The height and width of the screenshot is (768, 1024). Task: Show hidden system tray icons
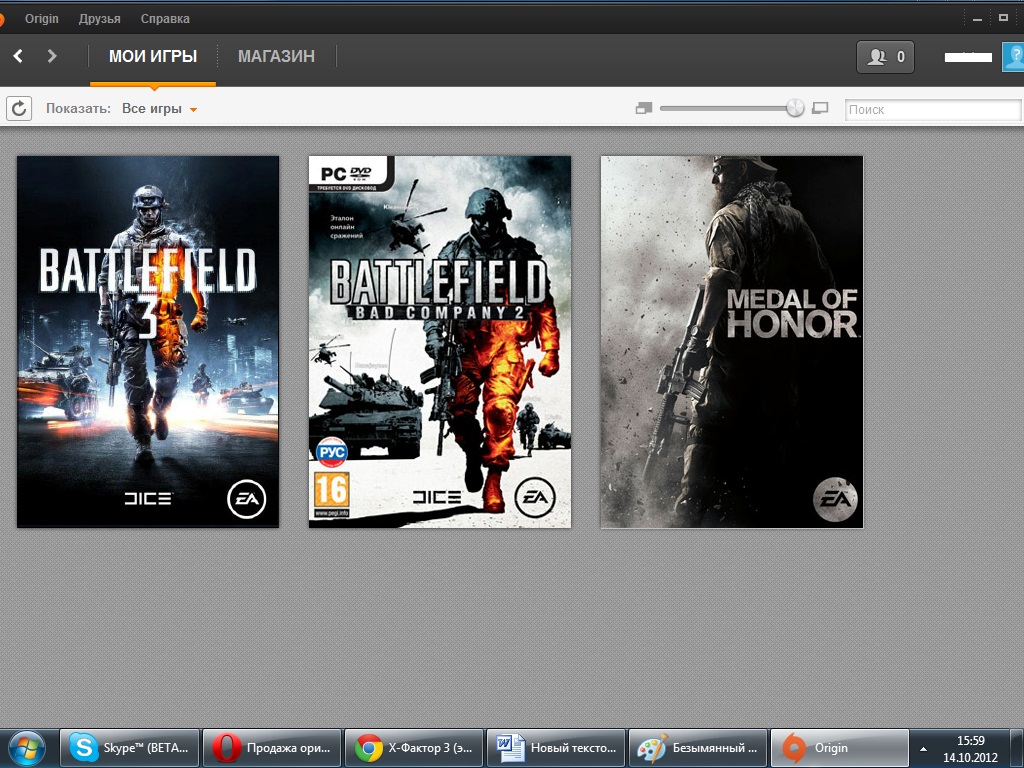(923, 749)
